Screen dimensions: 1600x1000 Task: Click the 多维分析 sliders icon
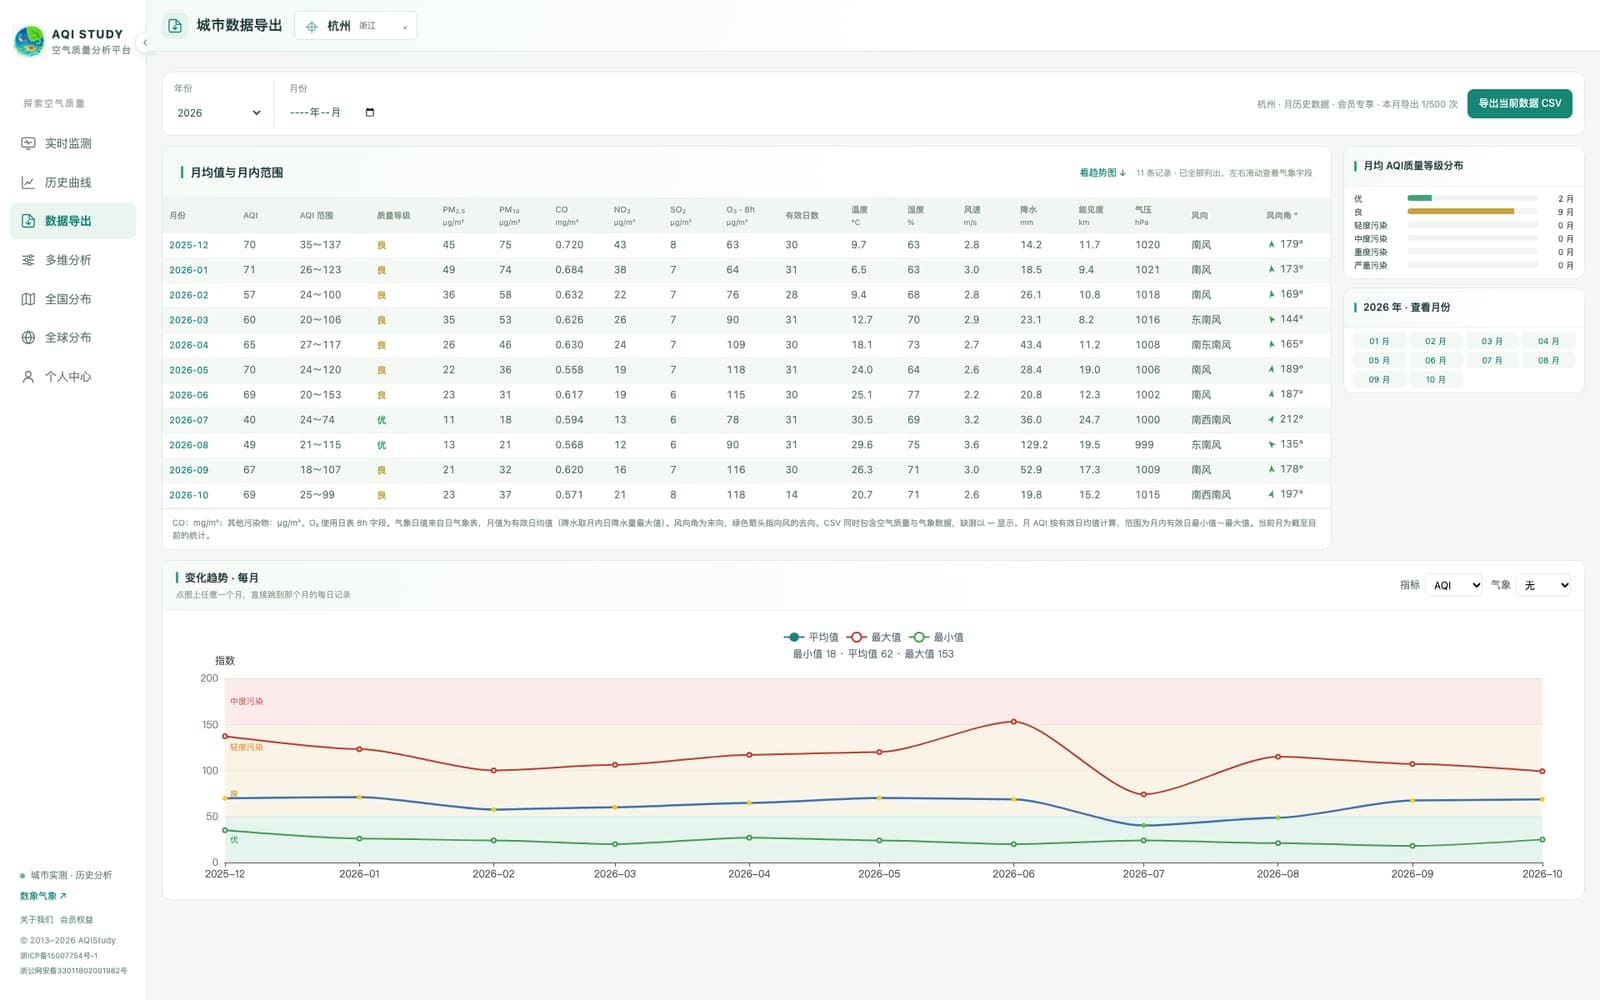pyautogui.click(x=28, y=260)
